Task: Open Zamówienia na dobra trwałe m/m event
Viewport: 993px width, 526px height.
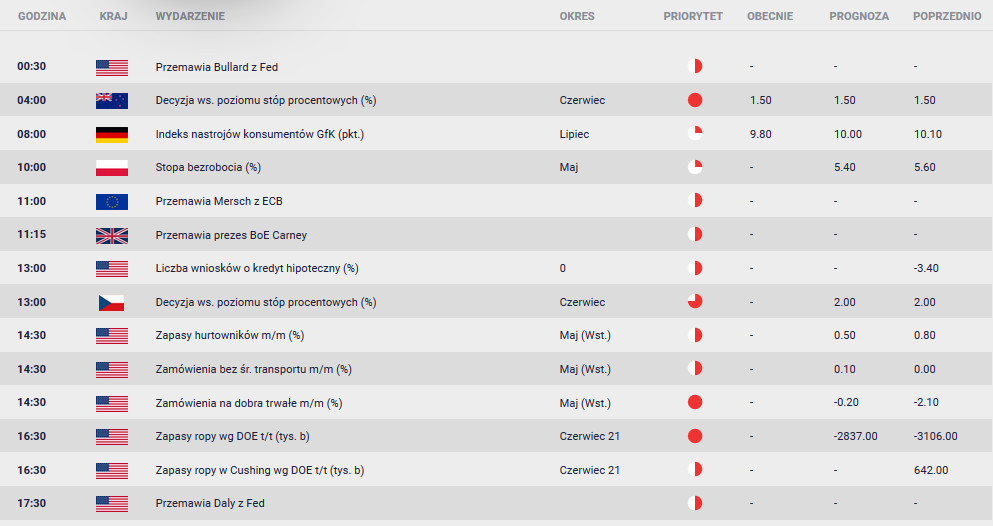Action: (249, 403)
